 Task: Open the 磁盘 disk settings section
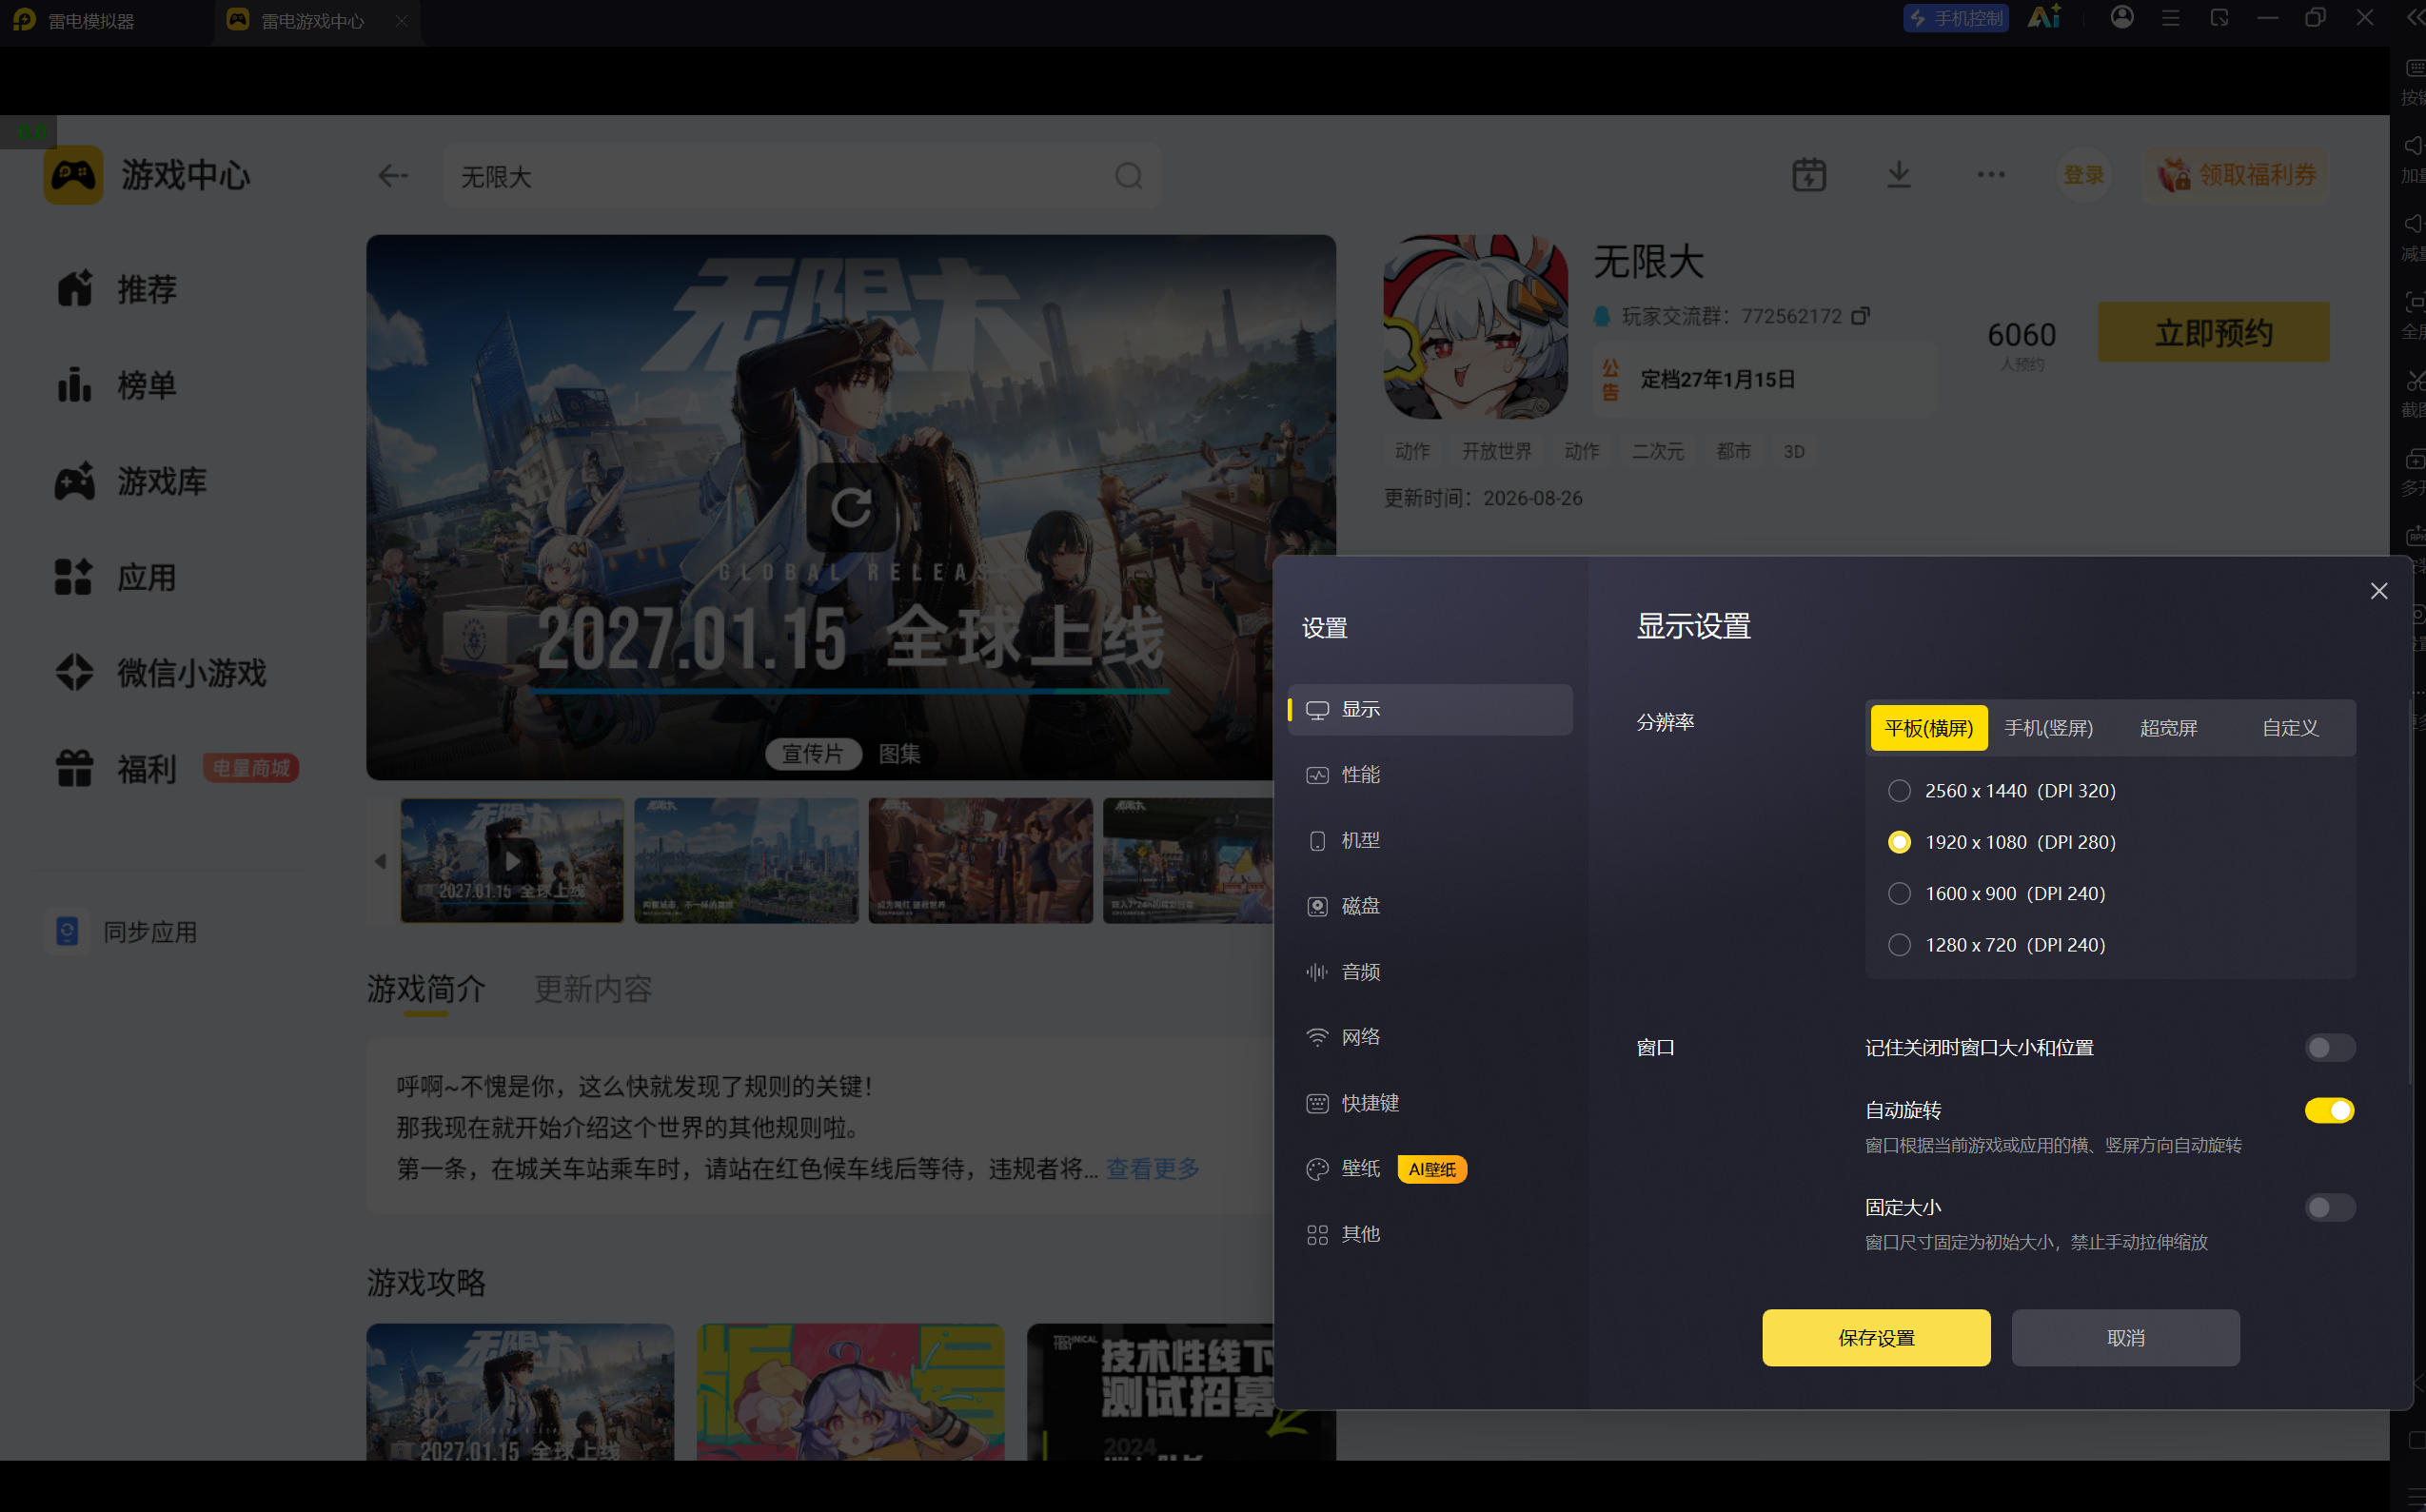click(x=1430, y=906)
